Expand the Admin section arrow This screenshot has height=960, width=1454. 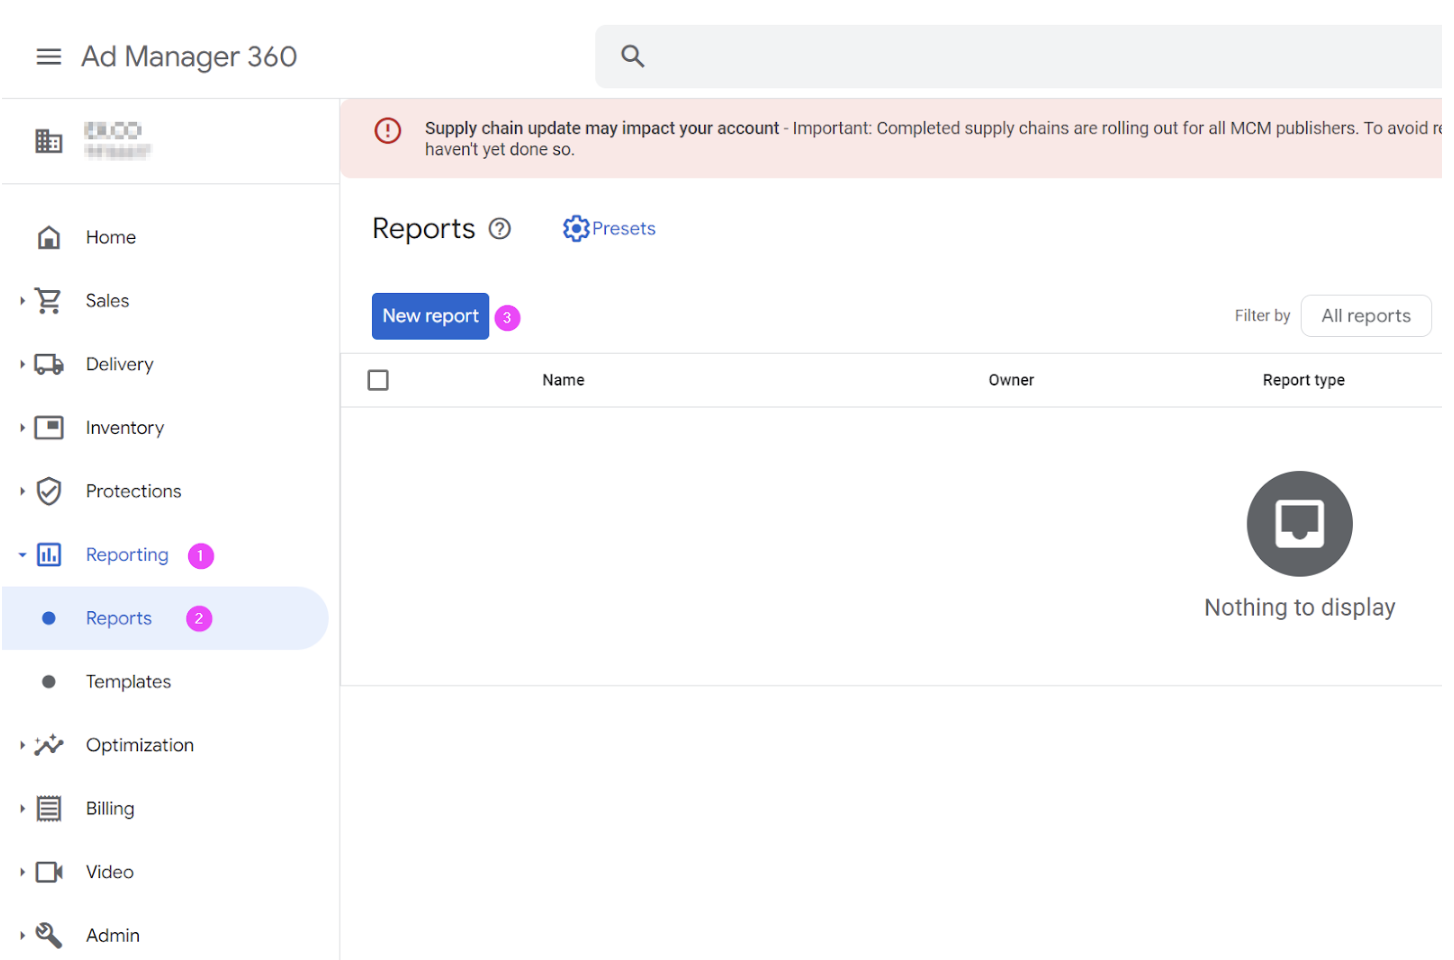[22, 936]
